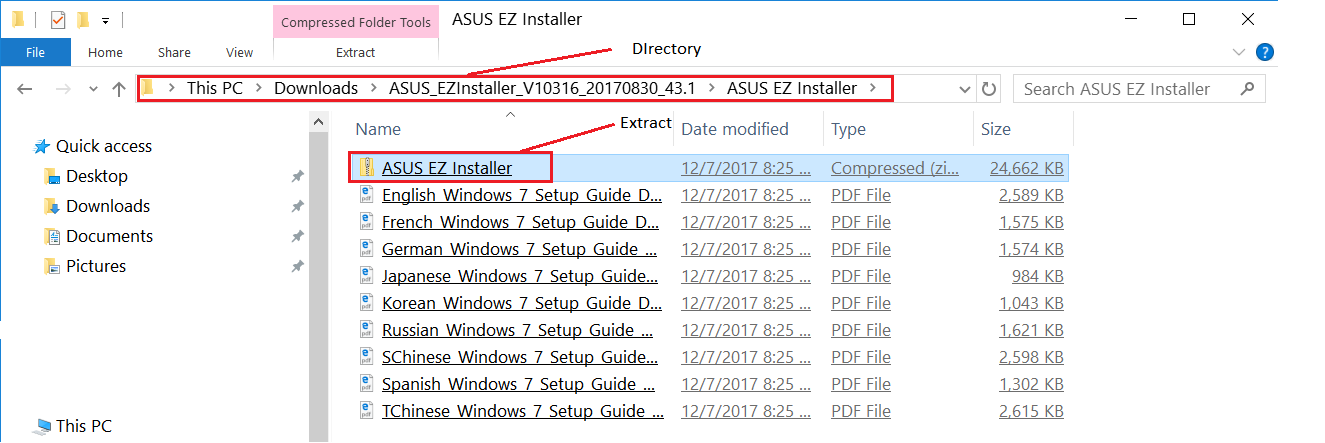
Task: Open the File menu
Action: pyautogui.click(x=35, y=52)
